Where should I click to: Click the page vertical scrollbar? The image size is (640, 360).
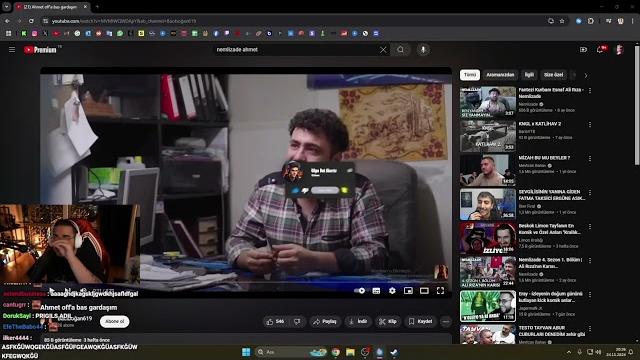pos(637,106)
